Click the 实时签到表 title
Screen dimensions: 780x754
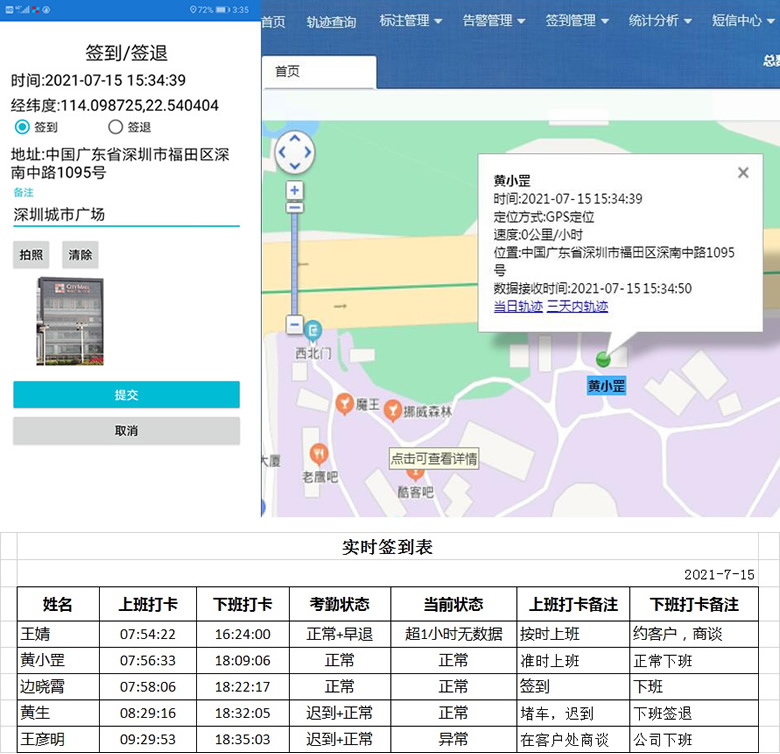388,547
